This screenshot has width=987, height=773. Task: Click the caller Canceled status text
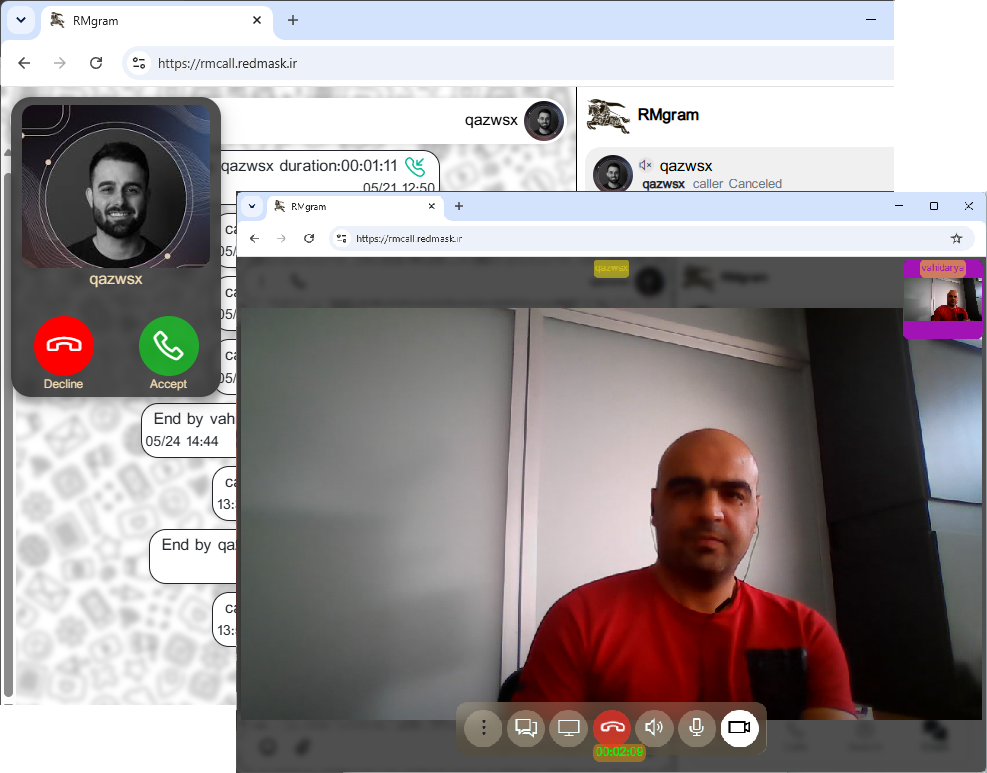point(737,184)
